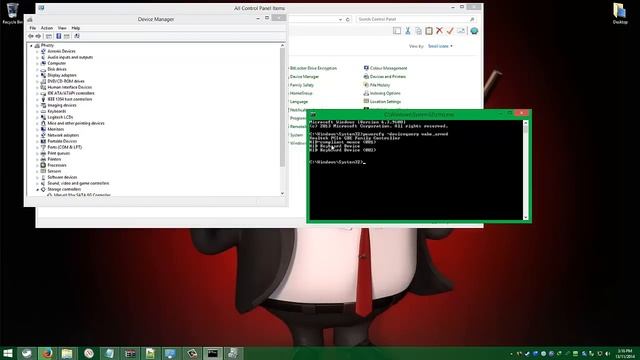The height and width of the screenshot is (360, 640).
Task: Click the Copy icon in Control Panel toolbar
Action: click(x=418, y=31)
